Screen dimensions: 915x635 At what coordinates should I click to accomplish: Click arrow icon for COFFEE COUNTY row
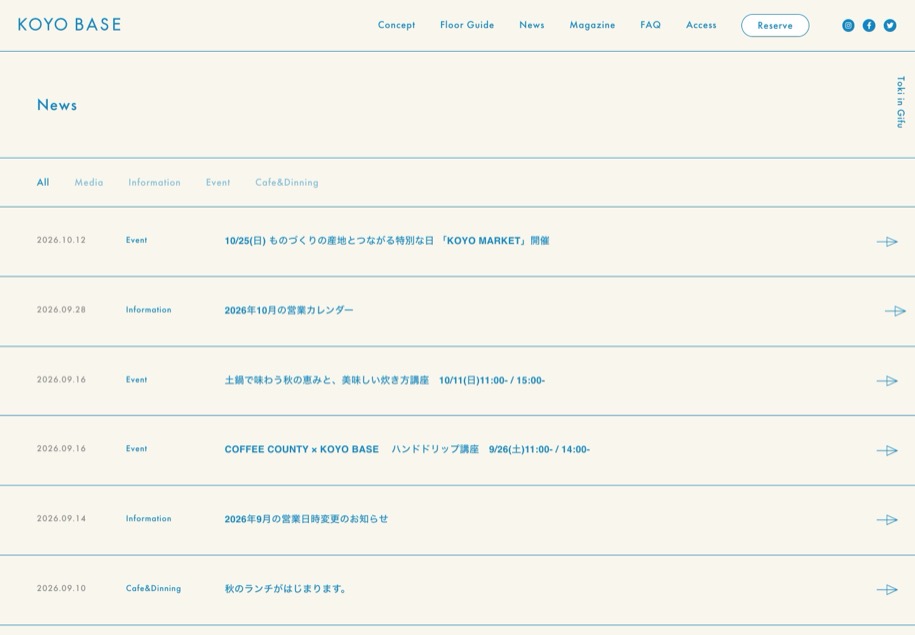[x=887, y=450]
